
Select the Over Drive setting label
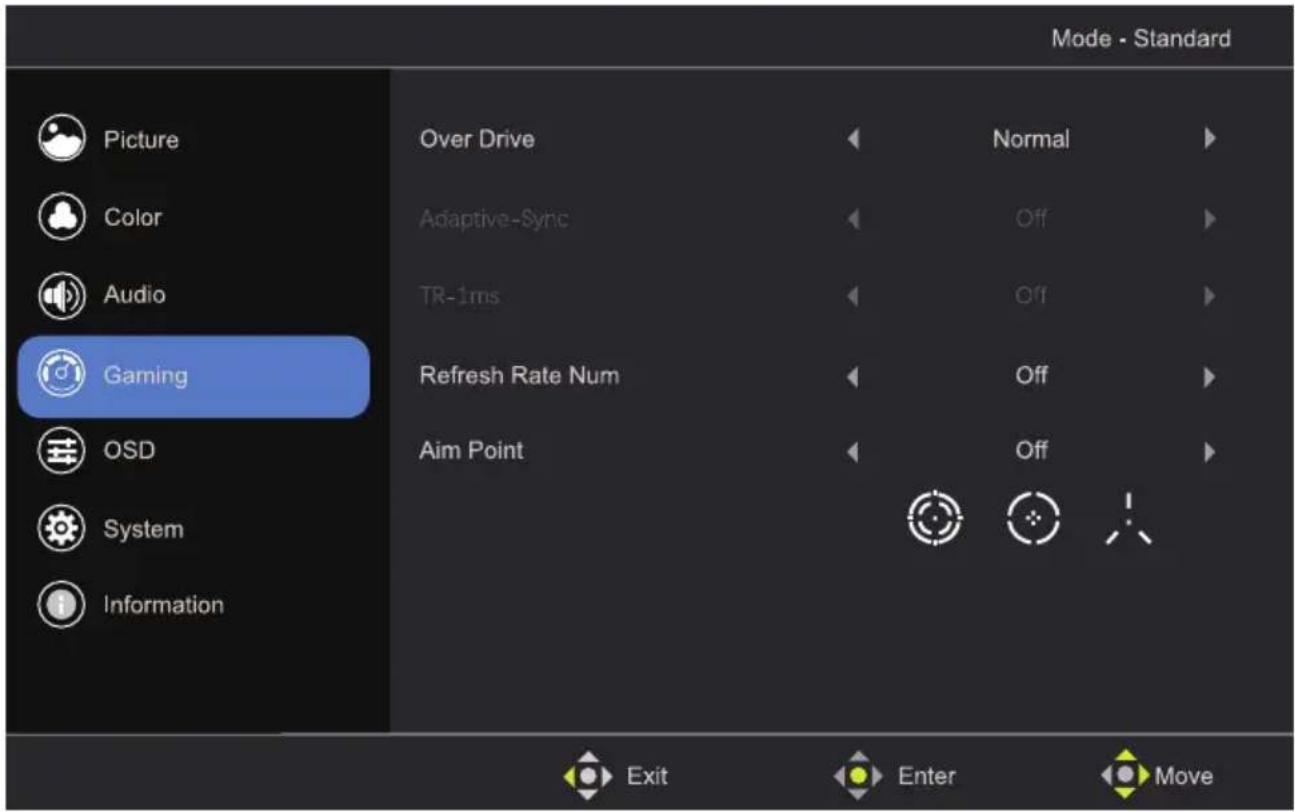click(x=477, y=139)
